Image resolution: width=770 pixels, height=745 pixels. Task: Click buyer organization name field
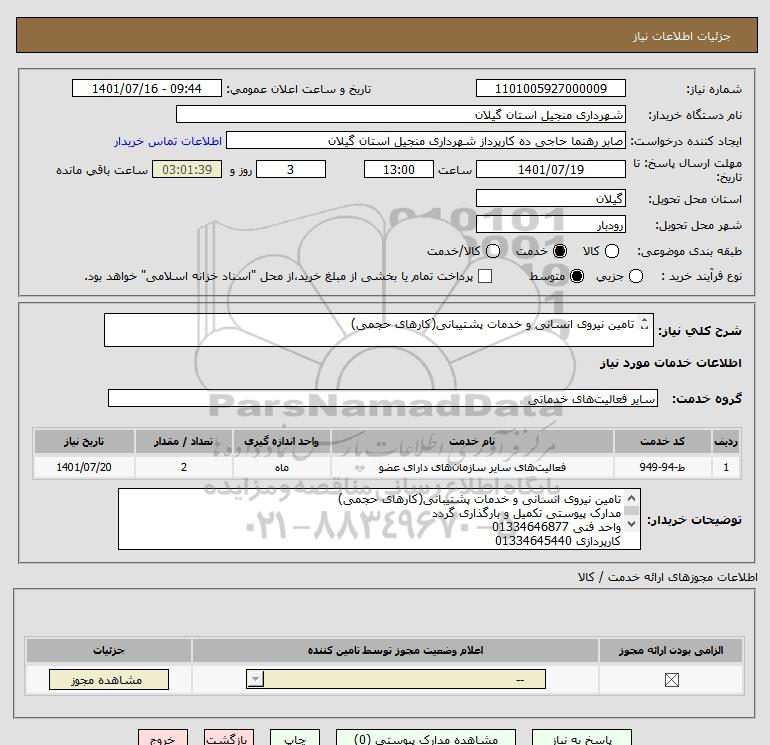click(401, 114)
